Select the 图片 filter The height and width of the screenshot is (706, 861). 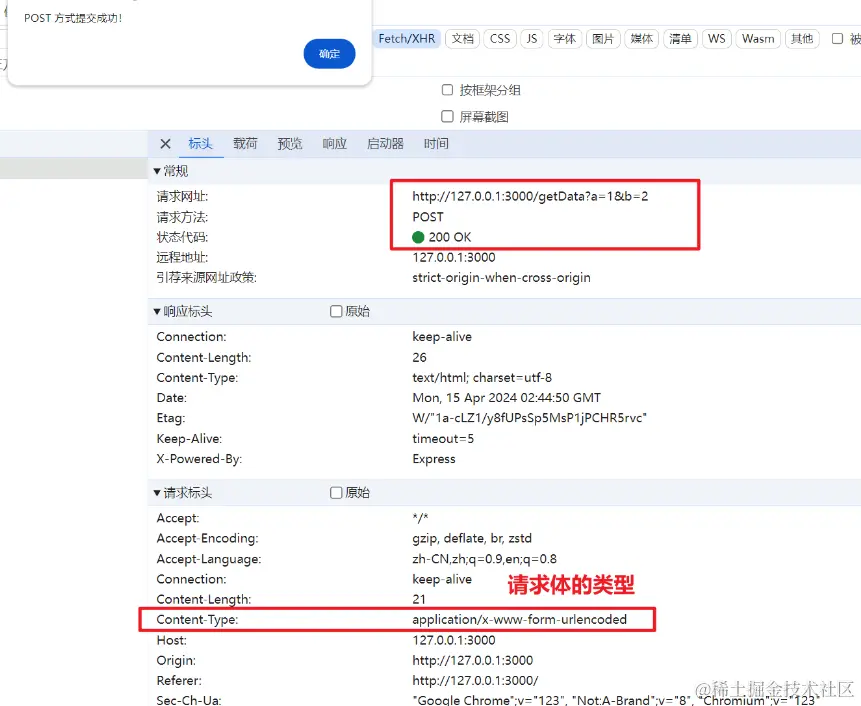coord(603,39)
